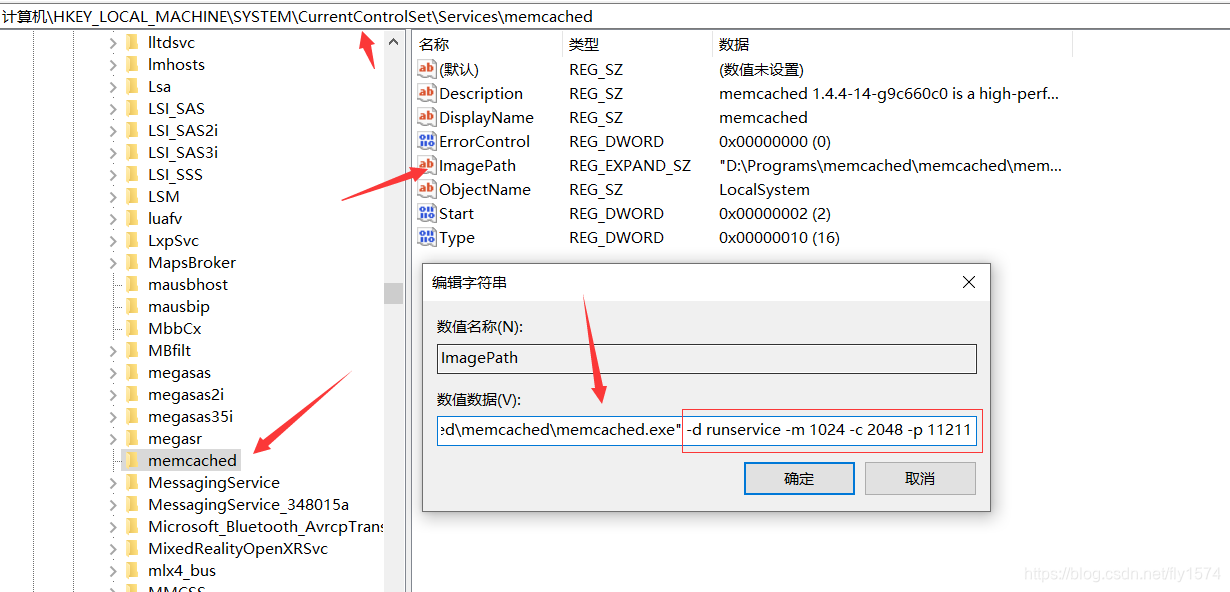This screenshot has height=592, width=1230.
Task: Click the (数值未设置) data cell
Action: pos(761,69)
